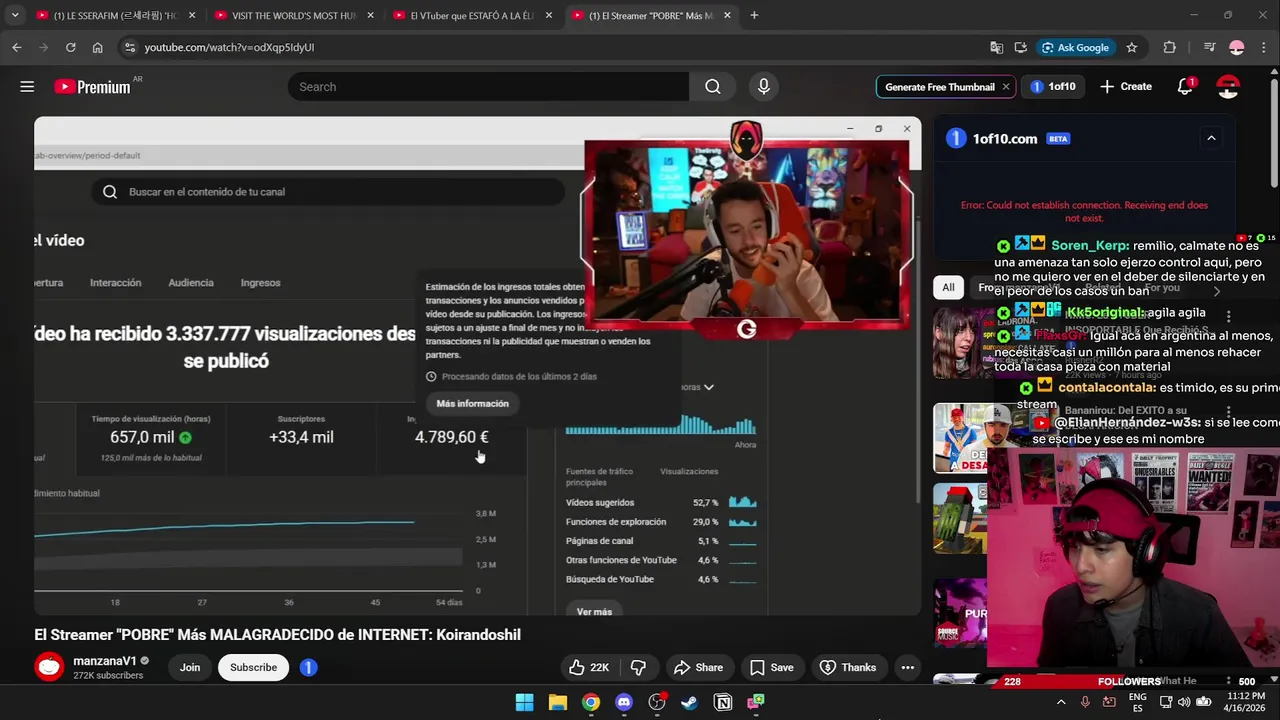This screenshot has height=720, width=1280.
Task: Select the Ingresos tab in video
Action: point(260,283)
